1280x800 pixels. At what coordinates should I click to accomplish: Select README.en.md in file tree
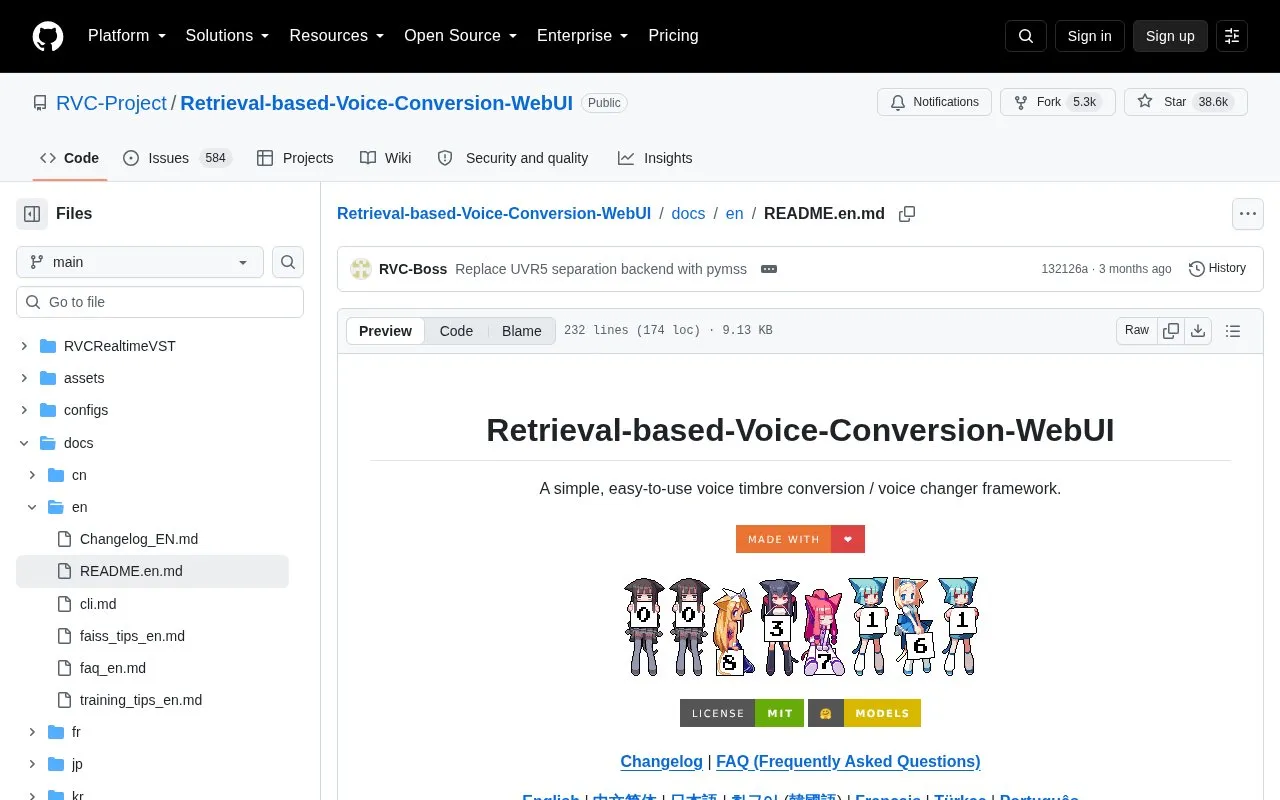click(152, 571)
